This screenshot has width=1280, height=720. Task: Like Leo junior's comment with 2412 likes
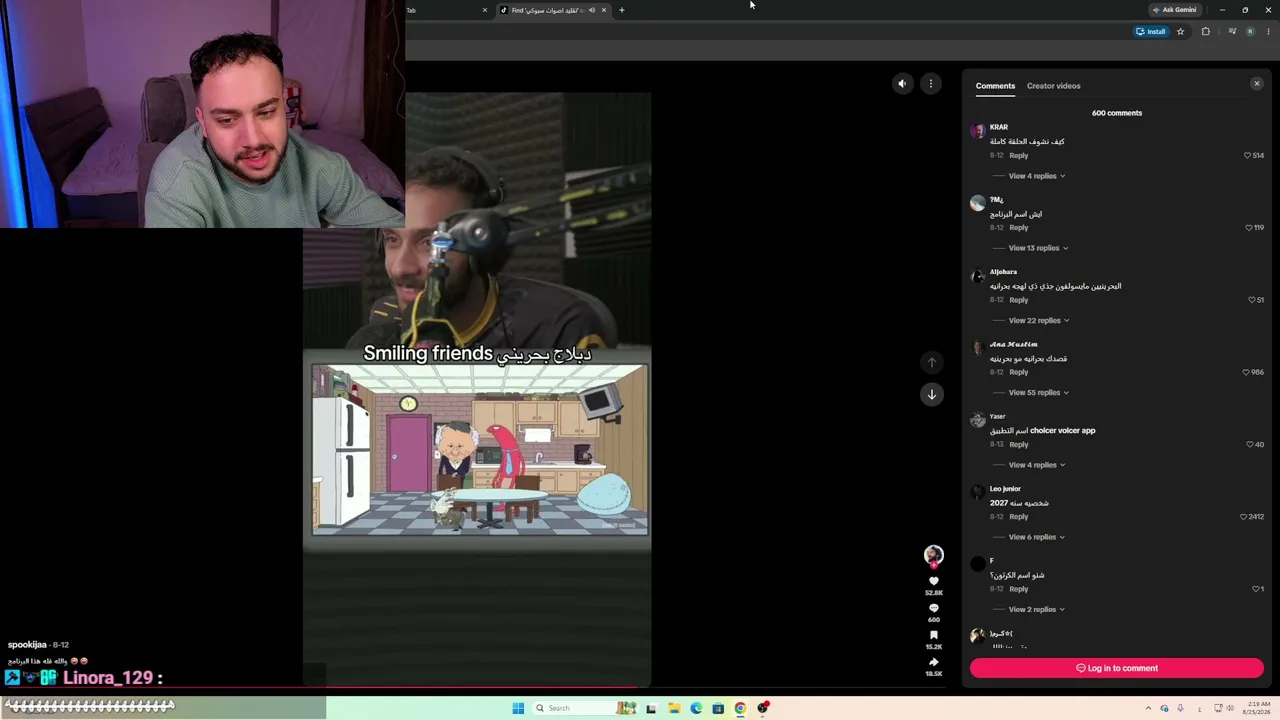(x=1244, y=517)
